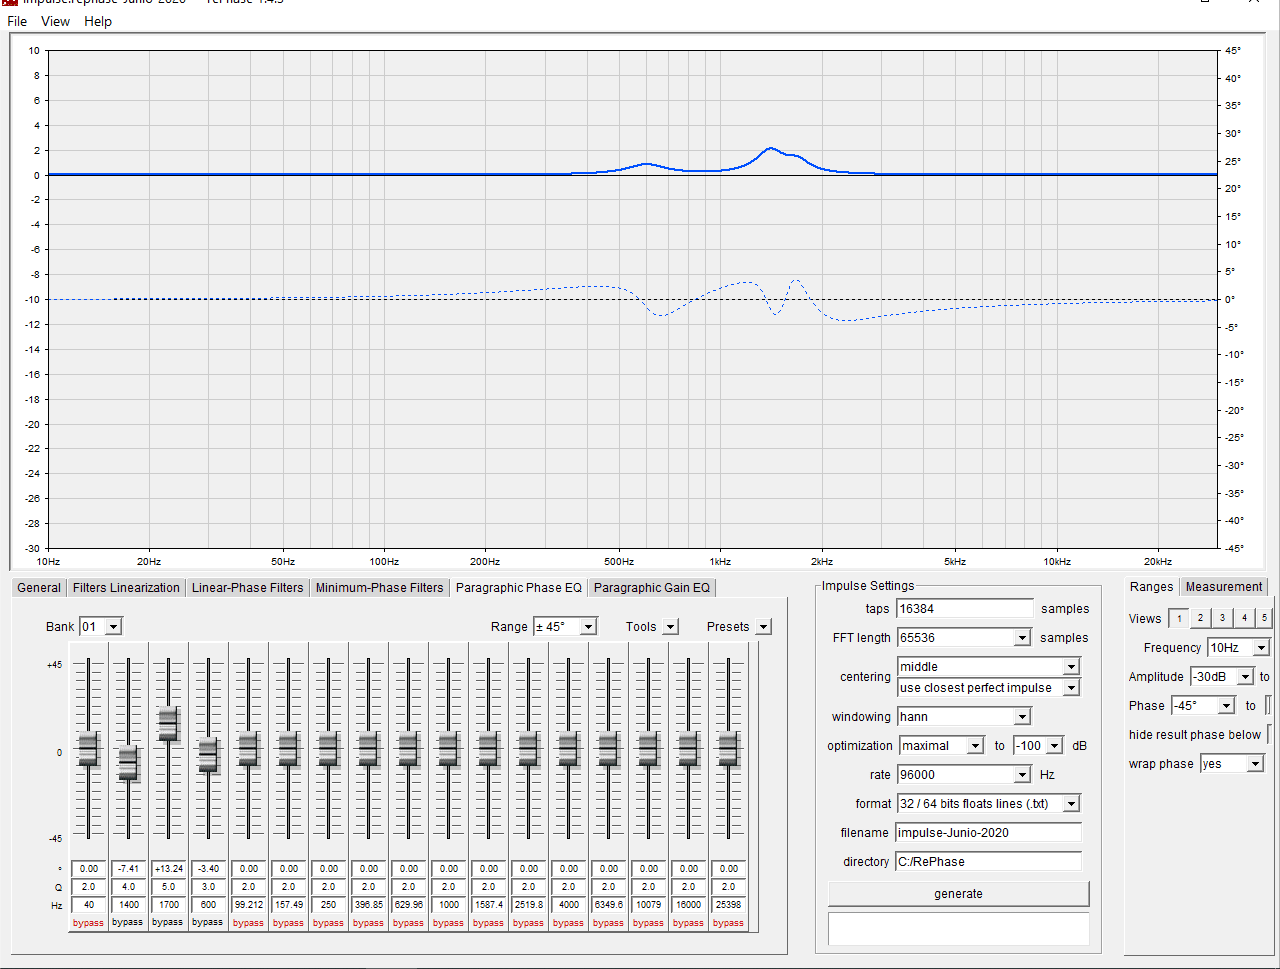This screenshot has height=969, width=1280.
Task: Click the Q value field showing 4.0
Action: (128, 887)
